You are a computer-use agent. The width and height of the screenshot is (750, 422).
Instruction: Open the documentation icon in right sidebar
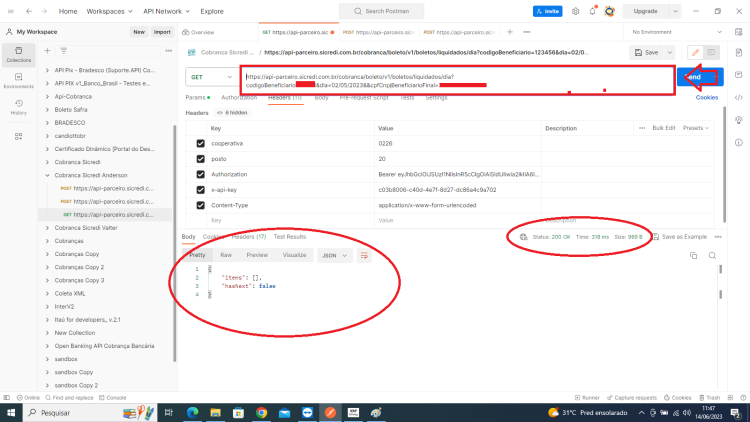[739, 53]
